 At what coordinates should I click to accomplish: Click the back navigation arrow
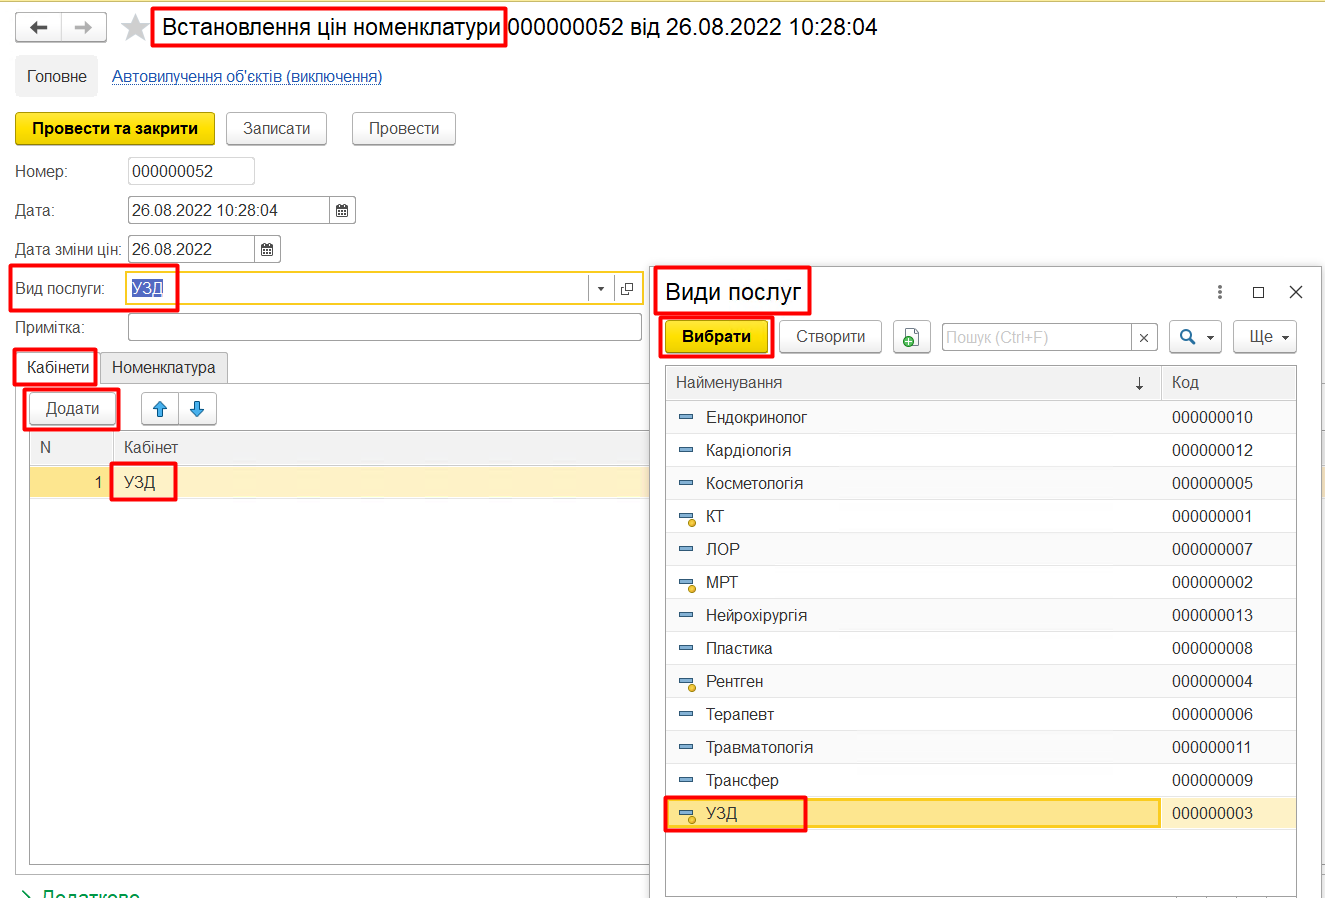click(39, 27)
